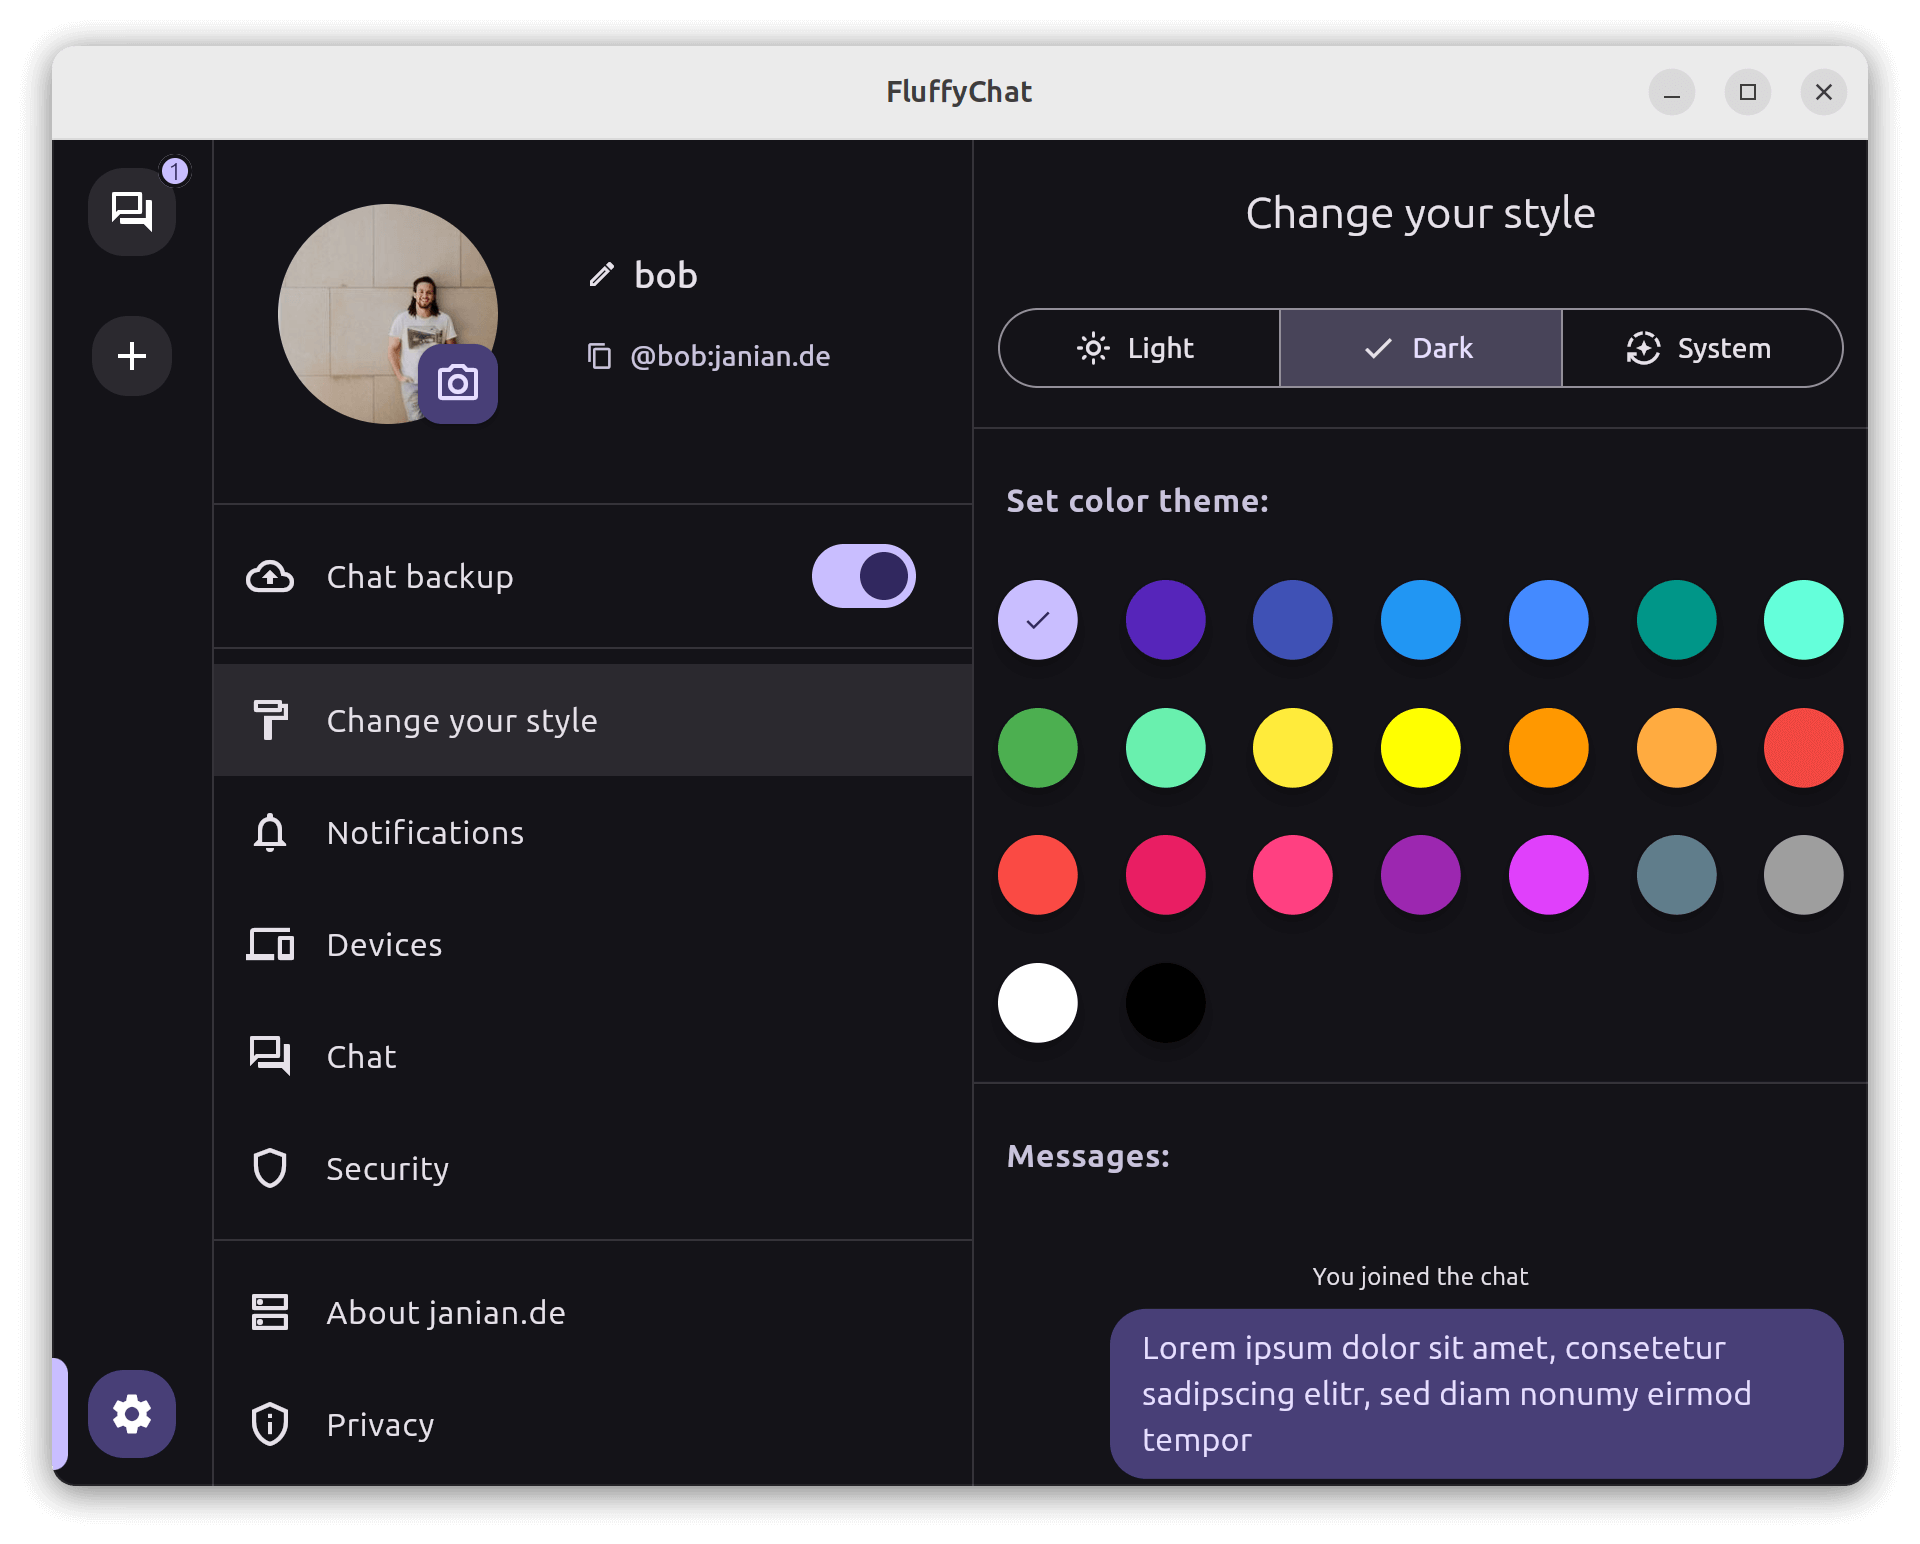Open the Chat settings section
Screen dimensions: 1920x1544
click(360, 1056)
